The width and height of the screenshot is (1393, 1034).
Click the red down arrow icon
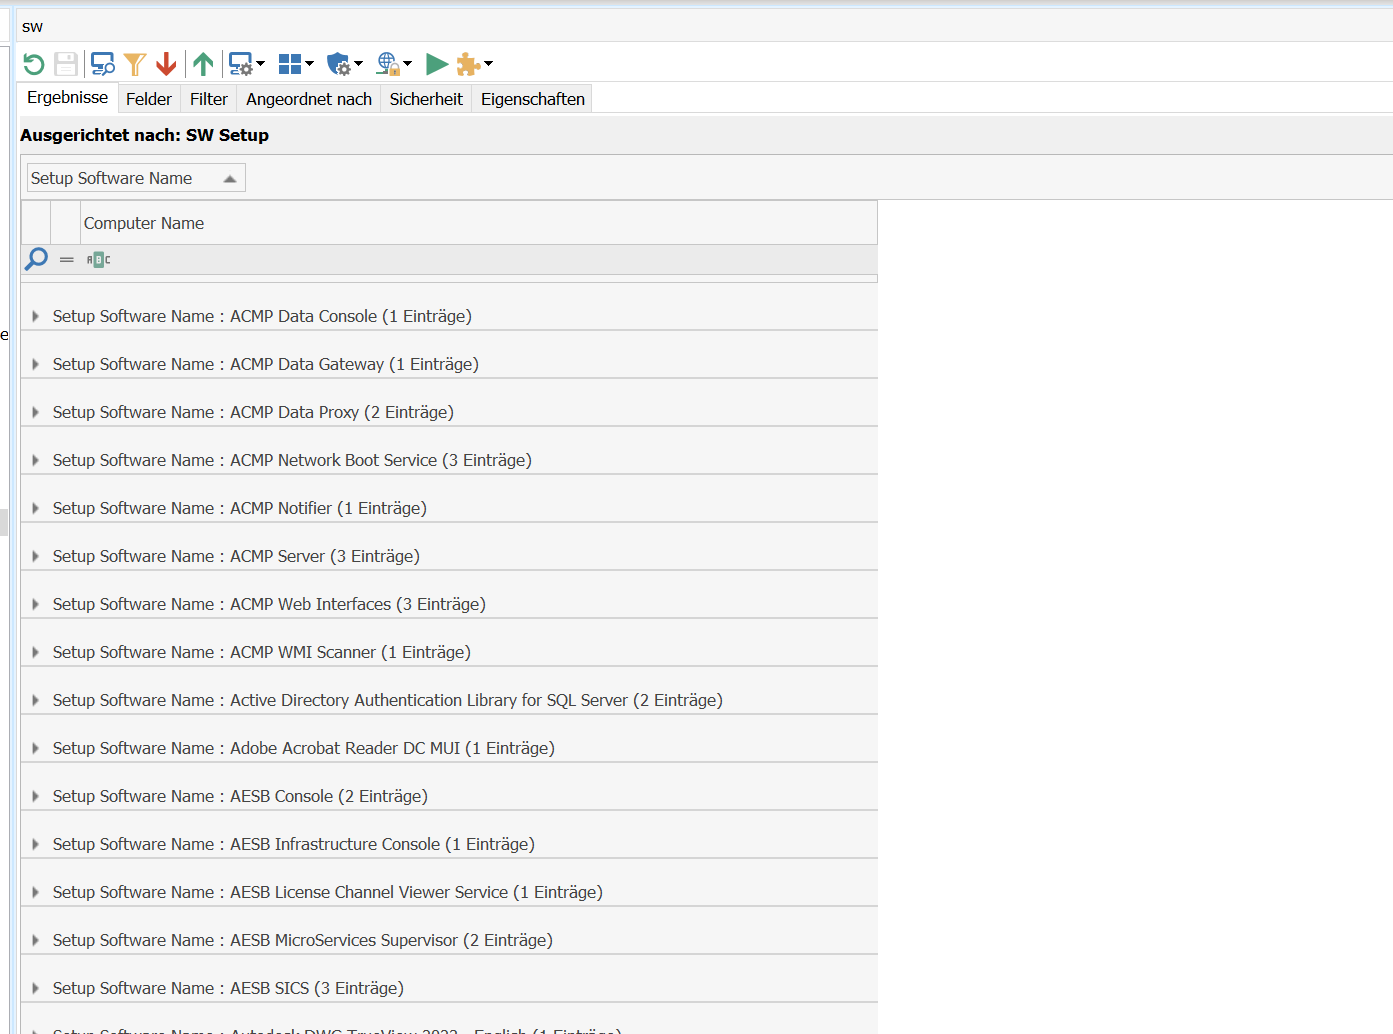tap(166, 64)
